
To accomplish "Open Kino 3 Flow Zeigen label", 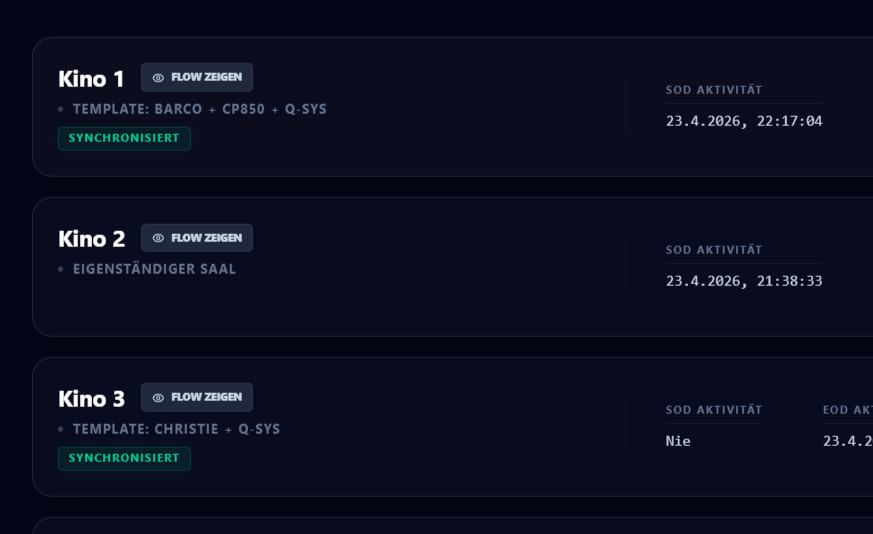I will point(206,398).
